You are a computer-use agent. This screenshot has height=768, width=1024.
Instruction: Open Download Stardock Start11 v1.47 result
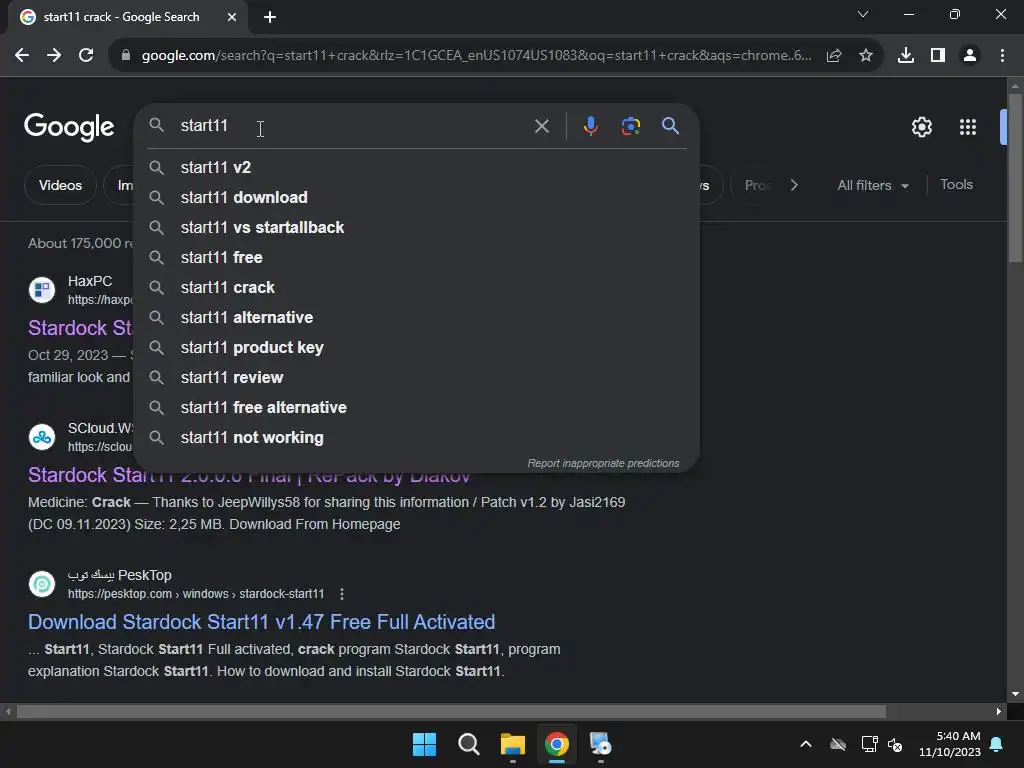[261, 622]
